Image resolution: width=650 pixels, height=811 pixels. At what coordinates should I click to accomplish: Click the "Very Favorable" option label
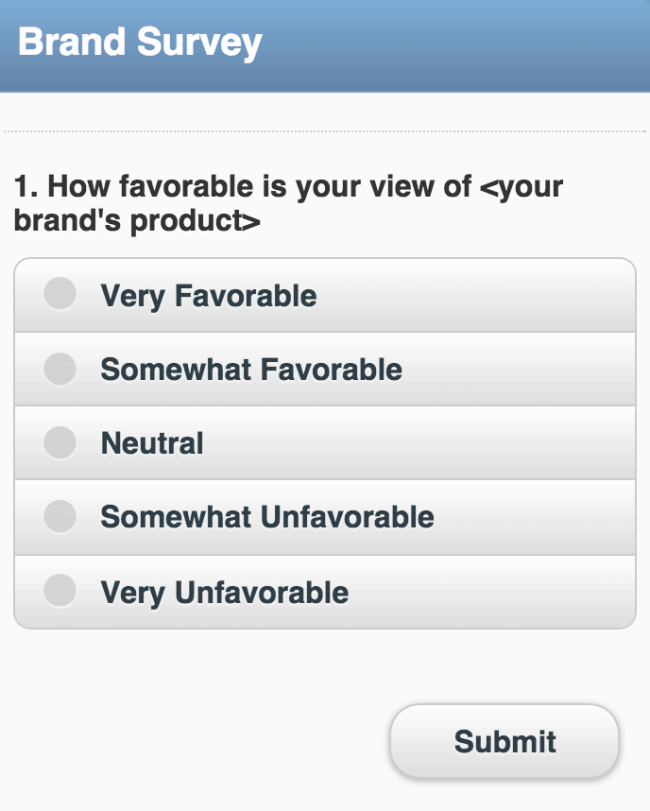pos(208,296)
